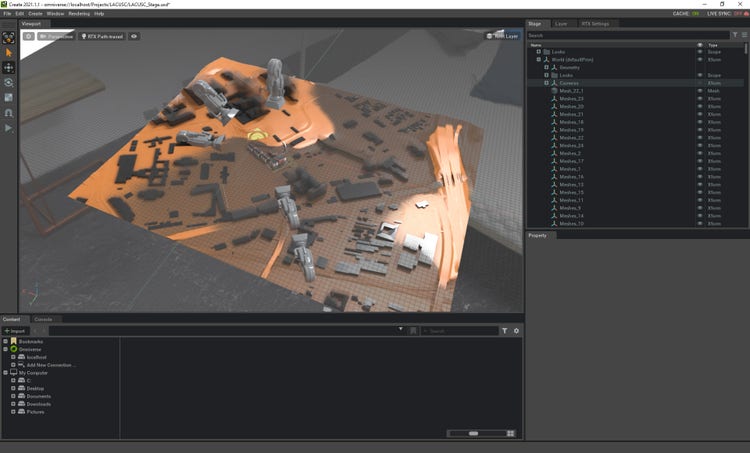The image size is (750, 453).
Task: Toggle visibility of World defaultPrim
Action: click(x=699, y=60)
